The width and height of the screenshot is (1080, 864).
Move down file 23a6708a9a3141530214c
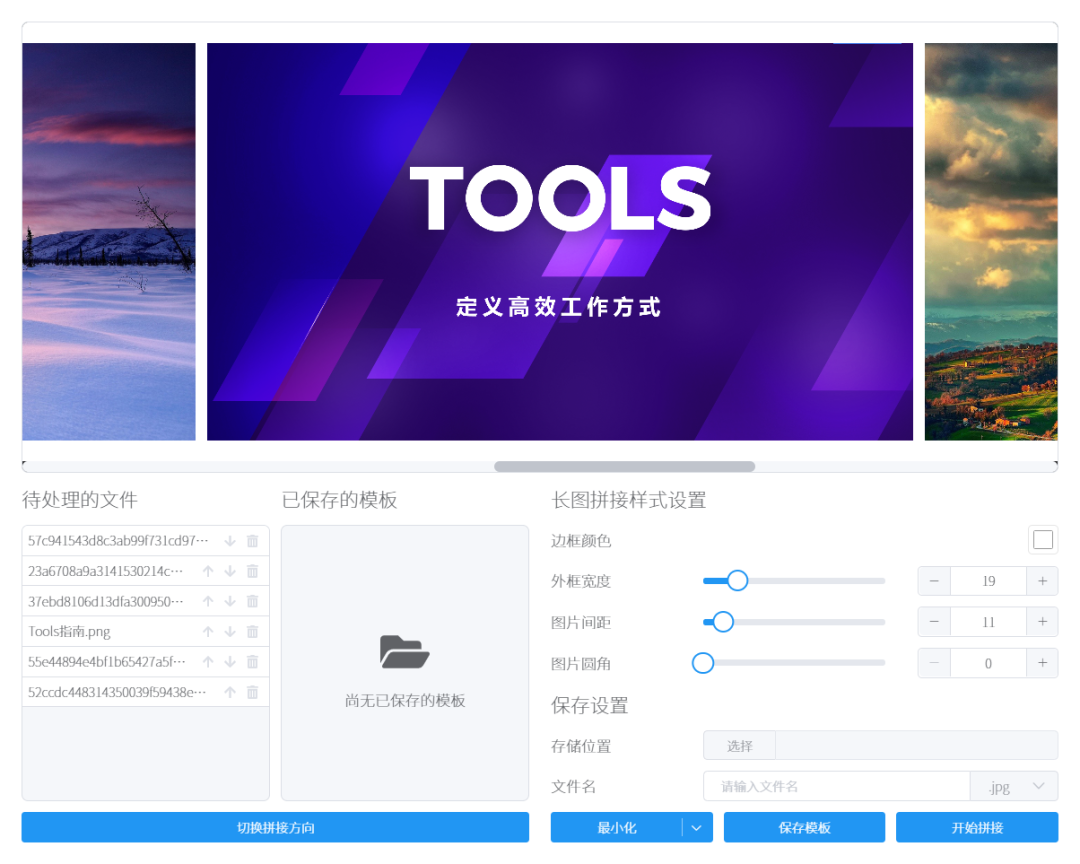click(x=230, y=572)
